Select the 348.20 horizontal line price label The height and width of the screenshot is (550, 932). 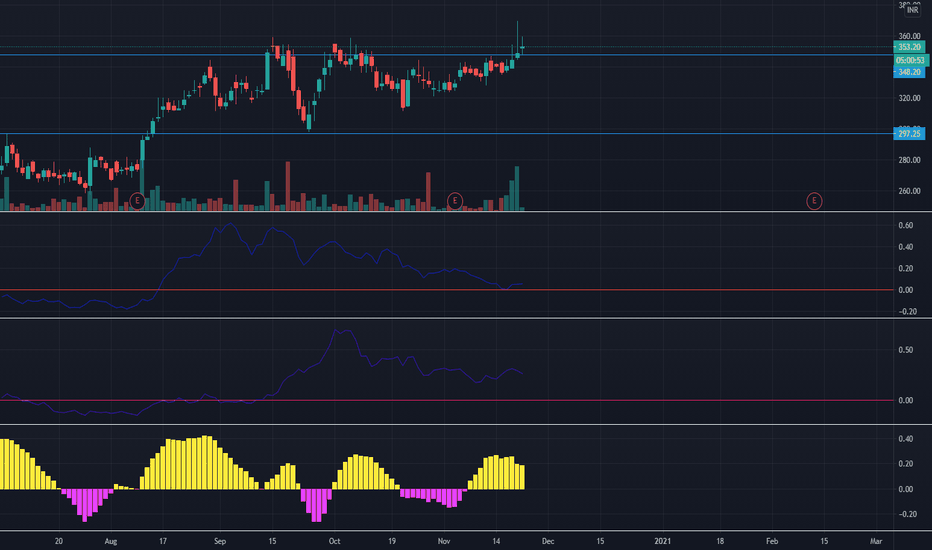(x=909, y=72)
